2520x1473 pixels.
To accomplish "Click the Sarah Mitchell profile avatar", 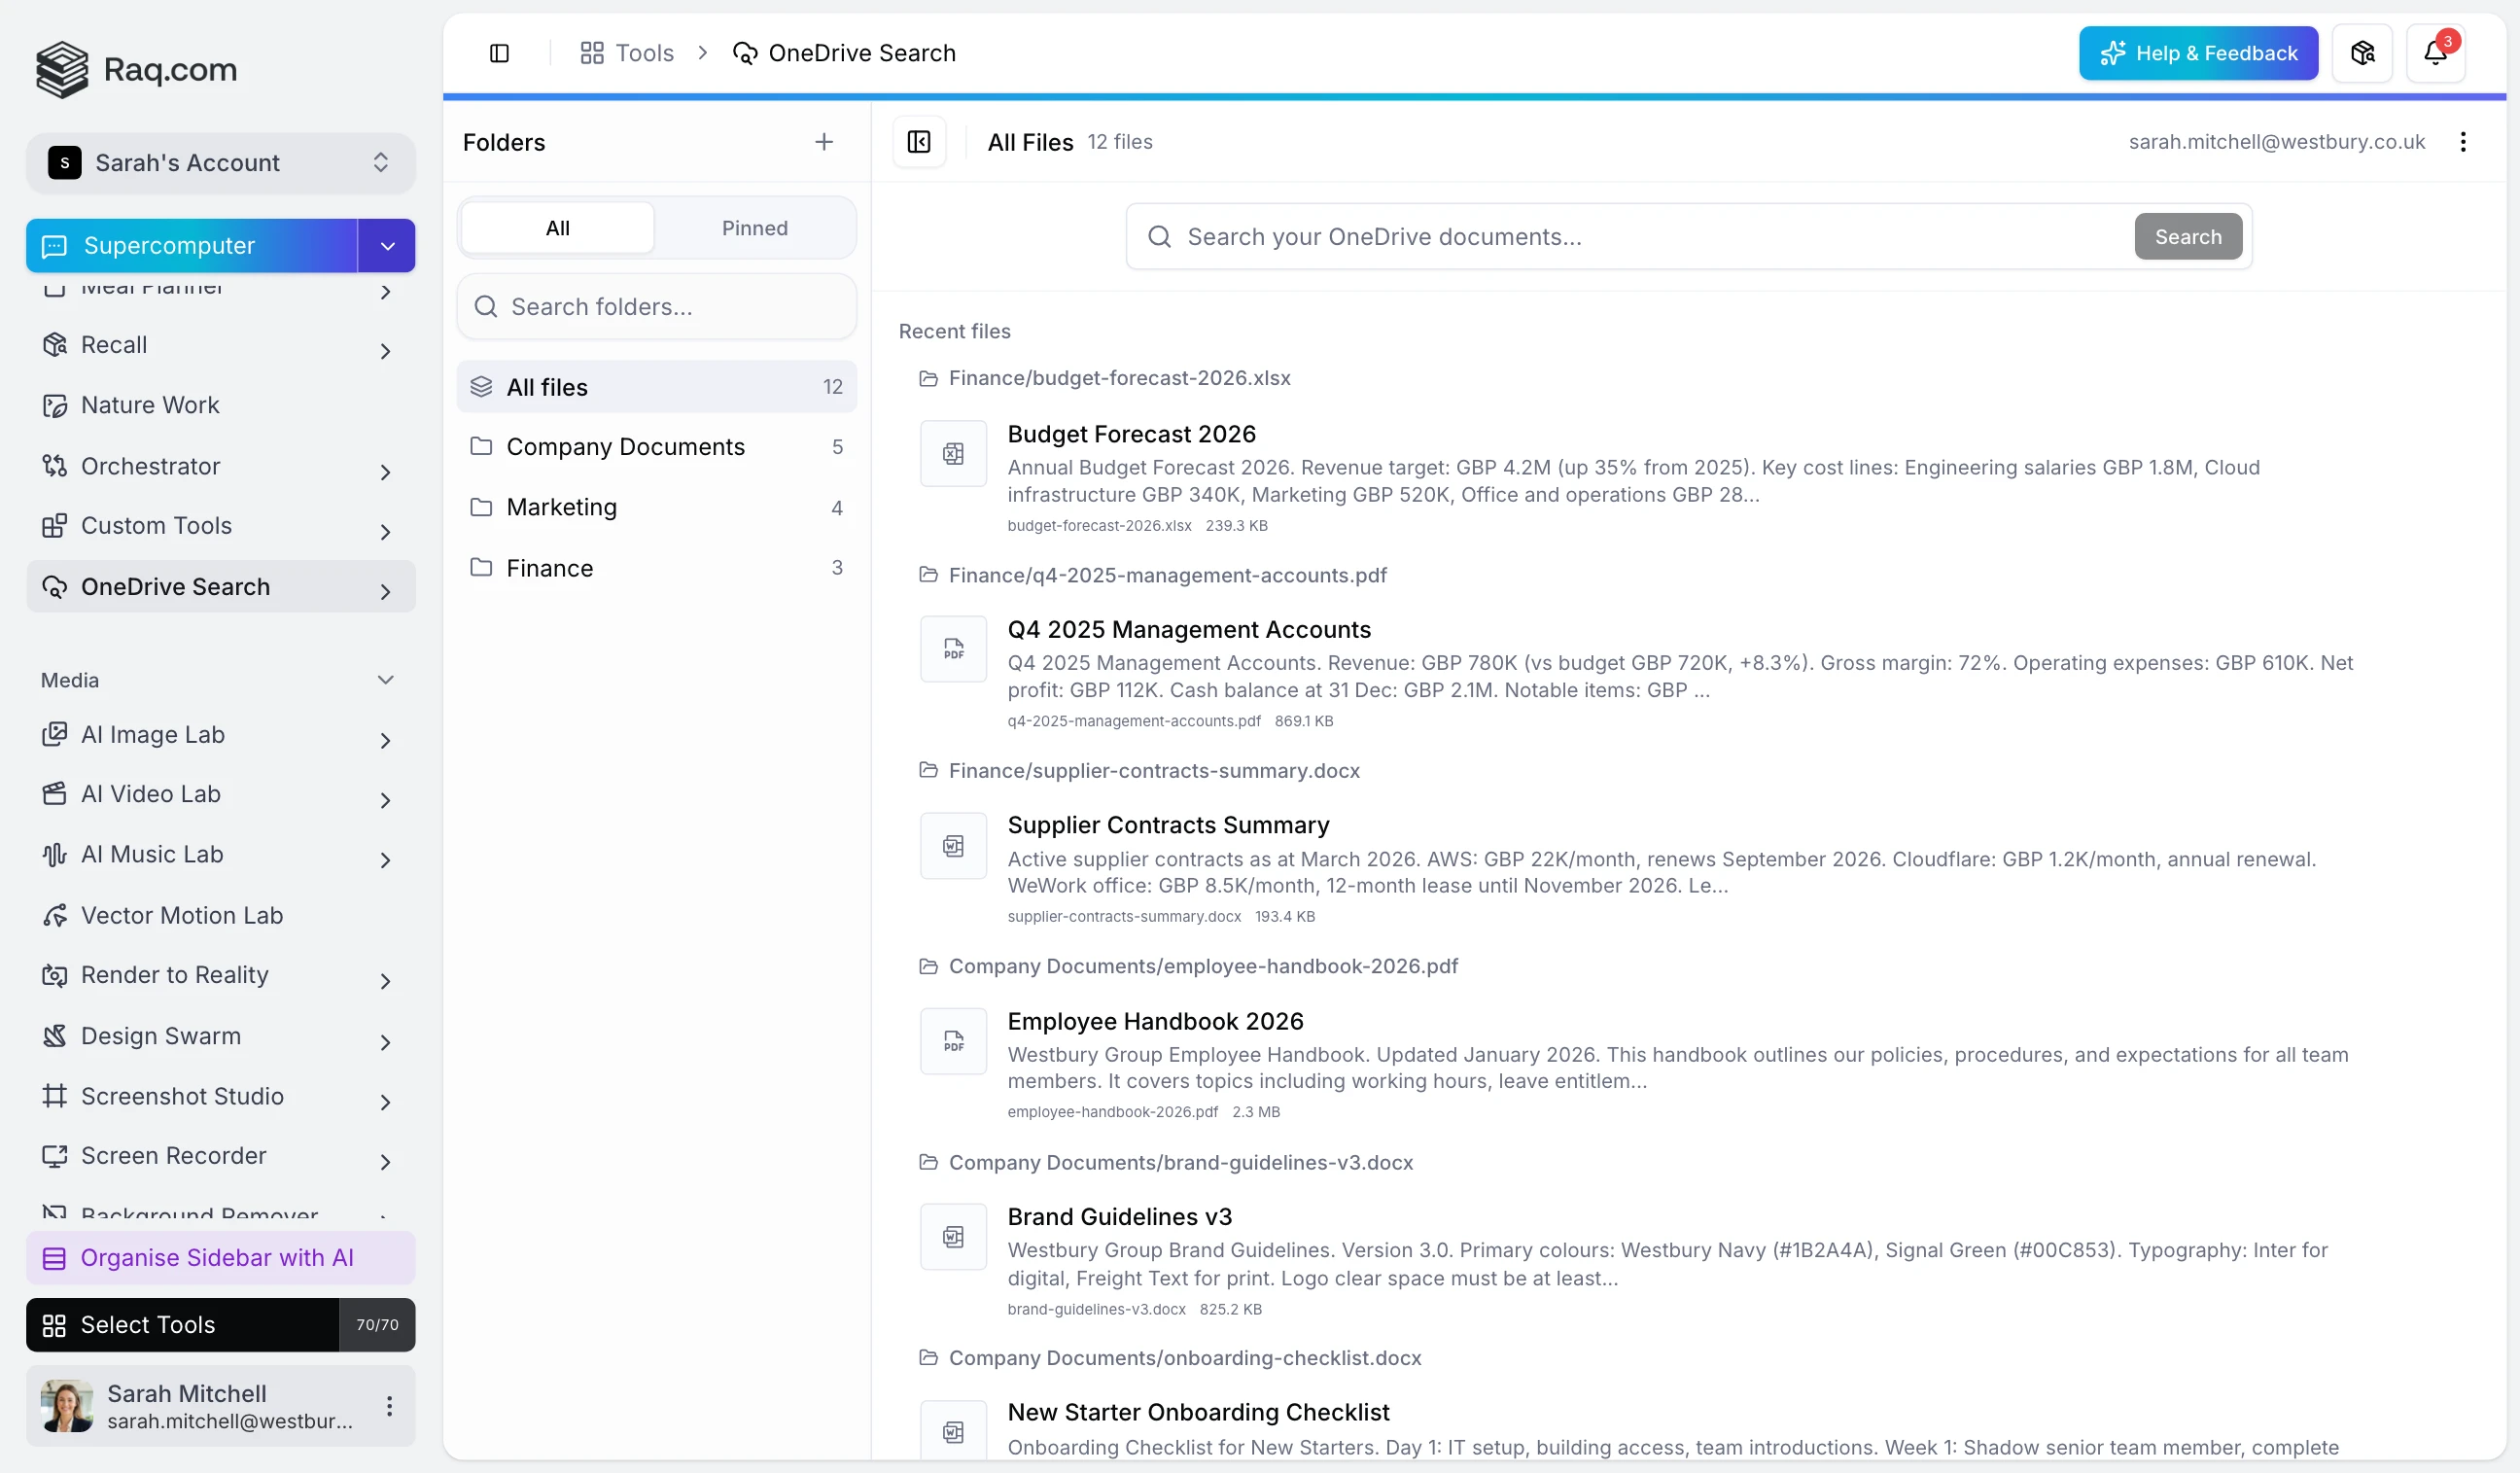I will (x=67, y=1406).
